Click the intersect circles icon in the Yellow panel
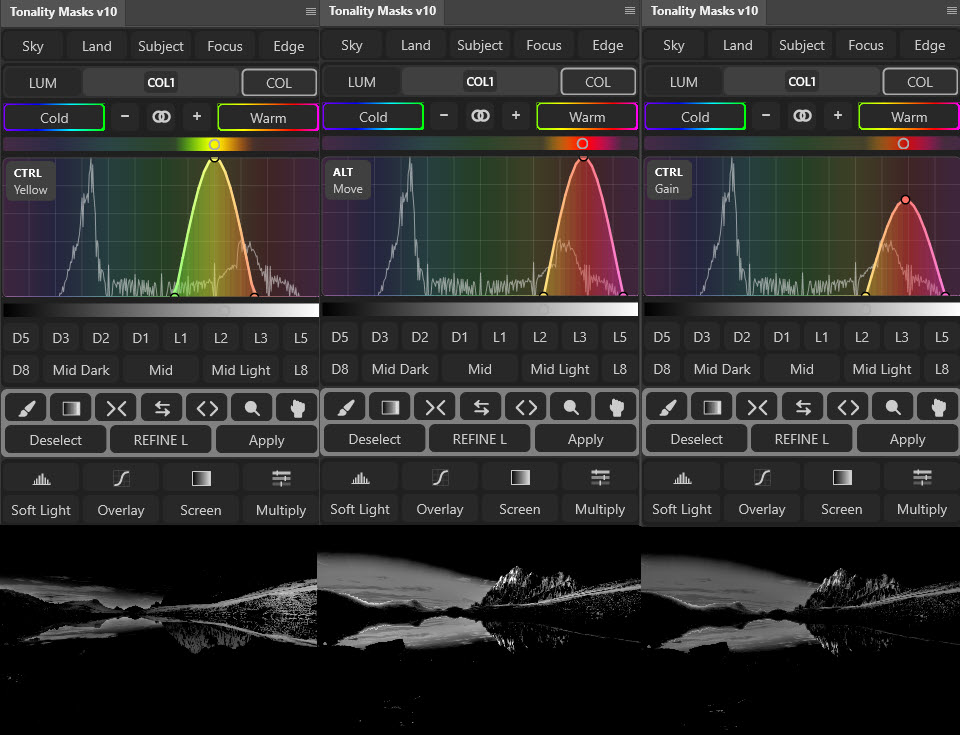 [161, 117]
